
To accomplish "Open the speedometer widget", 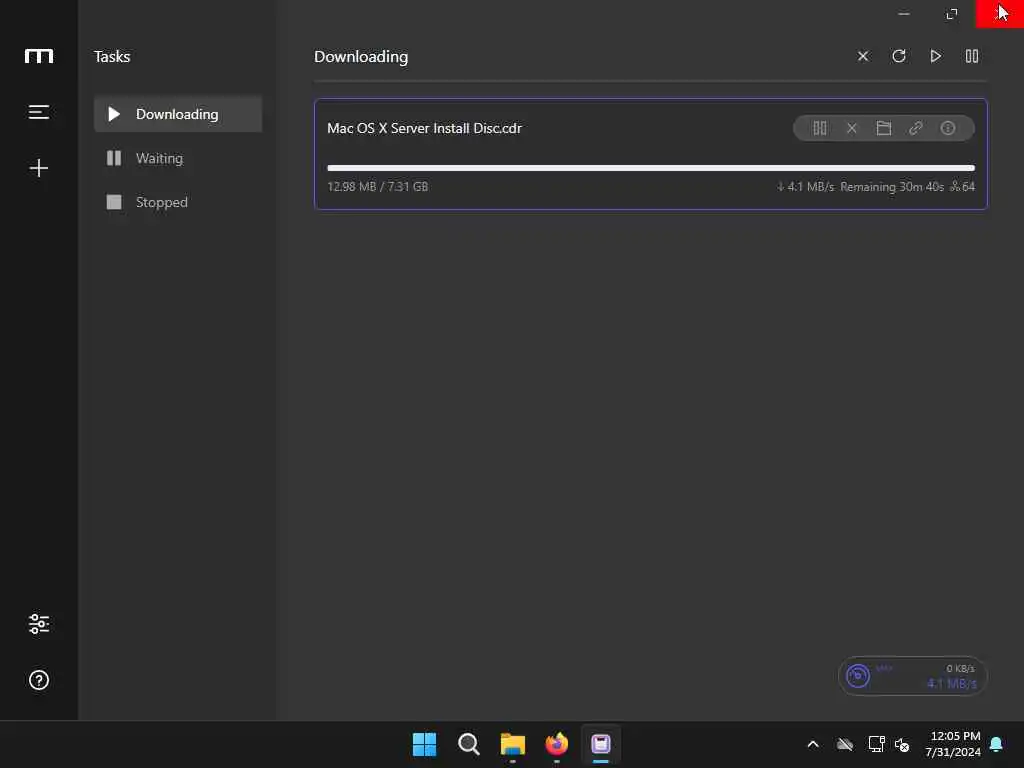I will [x=912, y=676].
